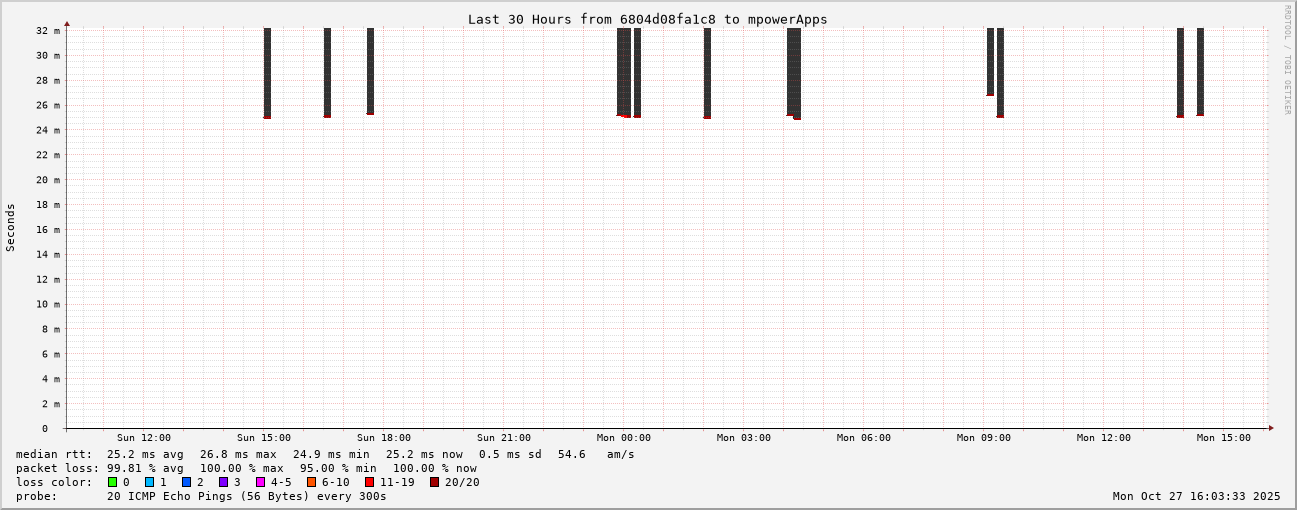This screenshot has width=1297, height=510.
Task: Click the green loss color swatch for 0
Action: [113, 482]
